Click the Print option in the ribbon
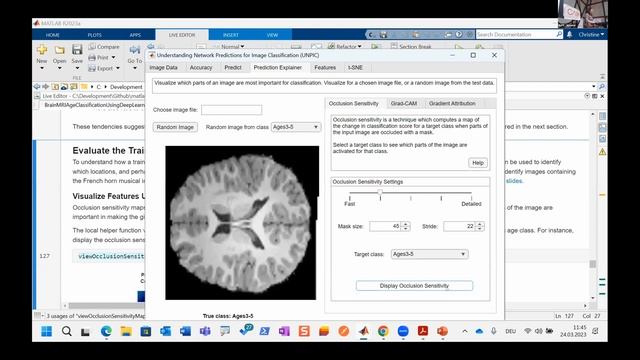Viewport: 640px width, 360px height. click(102, 58)
